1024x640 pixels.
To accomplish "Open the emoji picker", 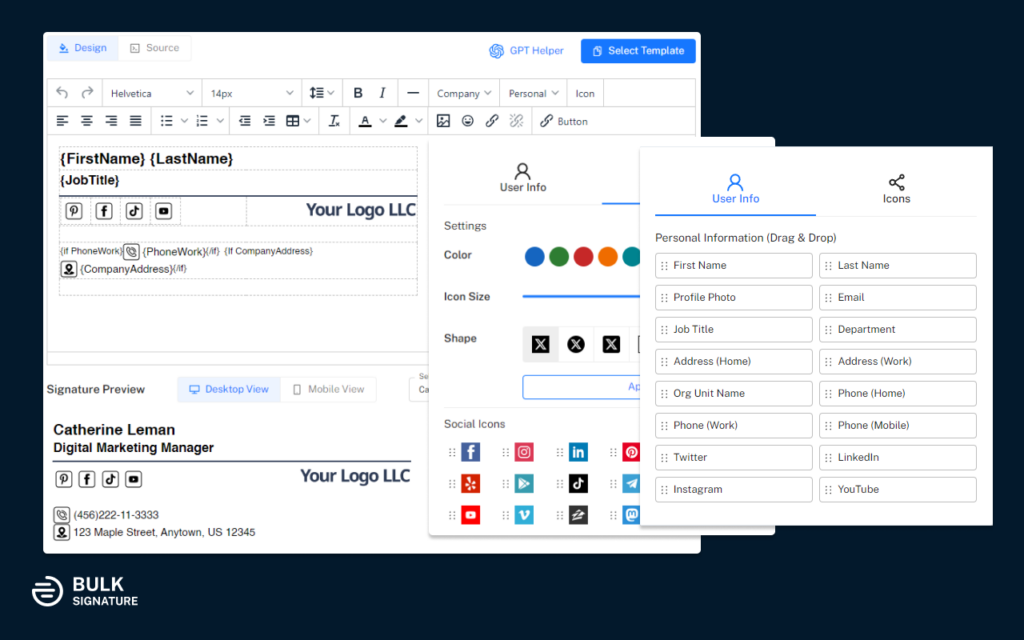I will pyautogui.click(x=467, y=121).
